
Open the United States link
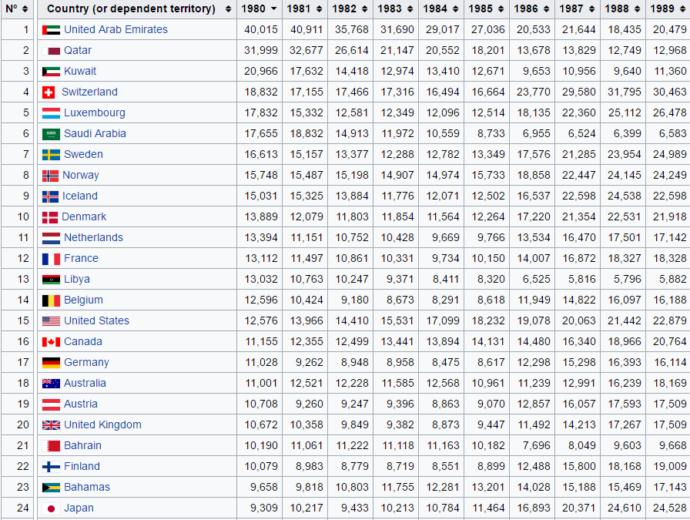click(96, 321)
